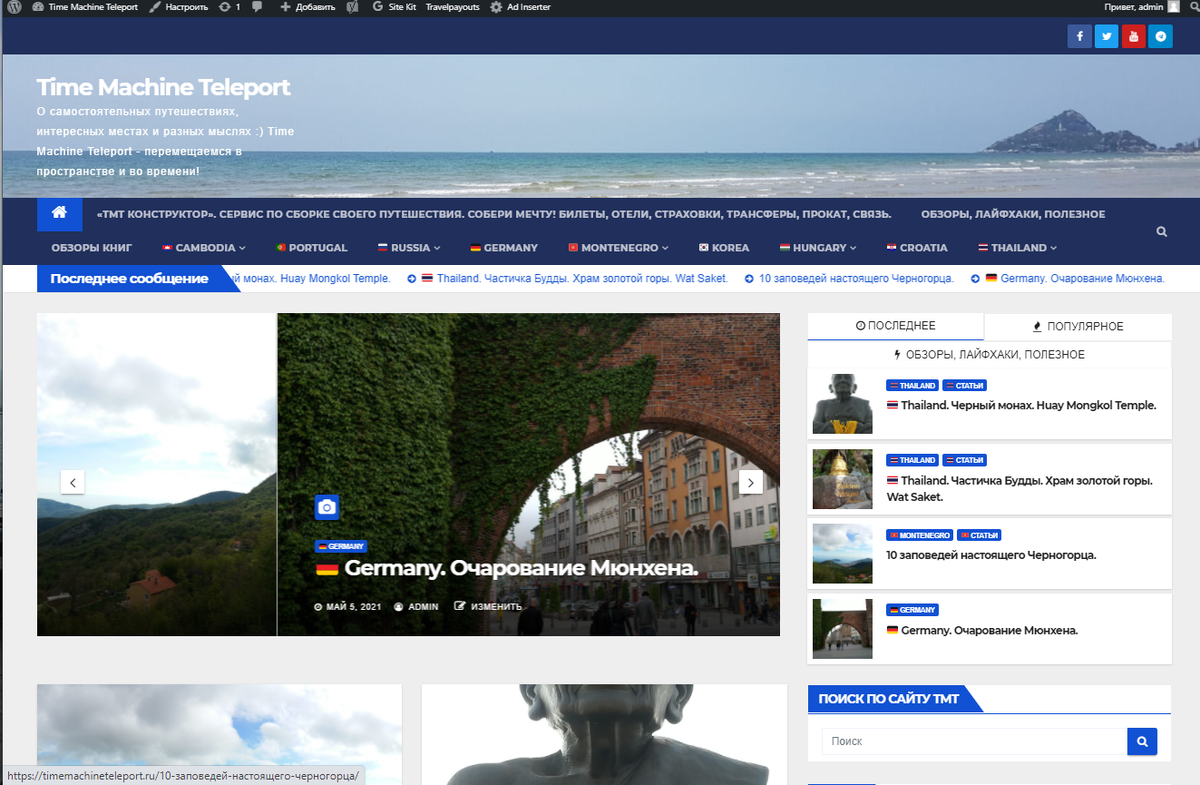
Task: Click GERMANY badge in sidebar list
Action: [912, 610]
